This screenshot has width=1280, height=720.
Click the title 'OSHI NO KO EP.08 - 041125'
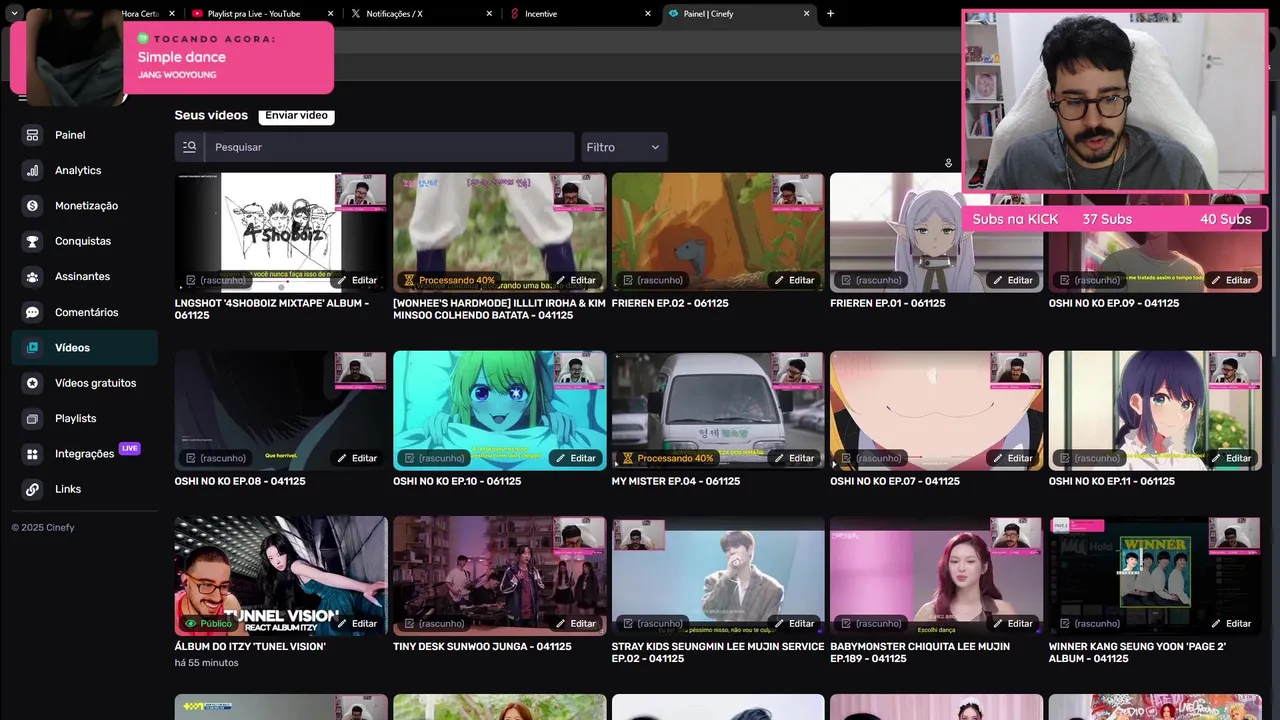point(240,481)
